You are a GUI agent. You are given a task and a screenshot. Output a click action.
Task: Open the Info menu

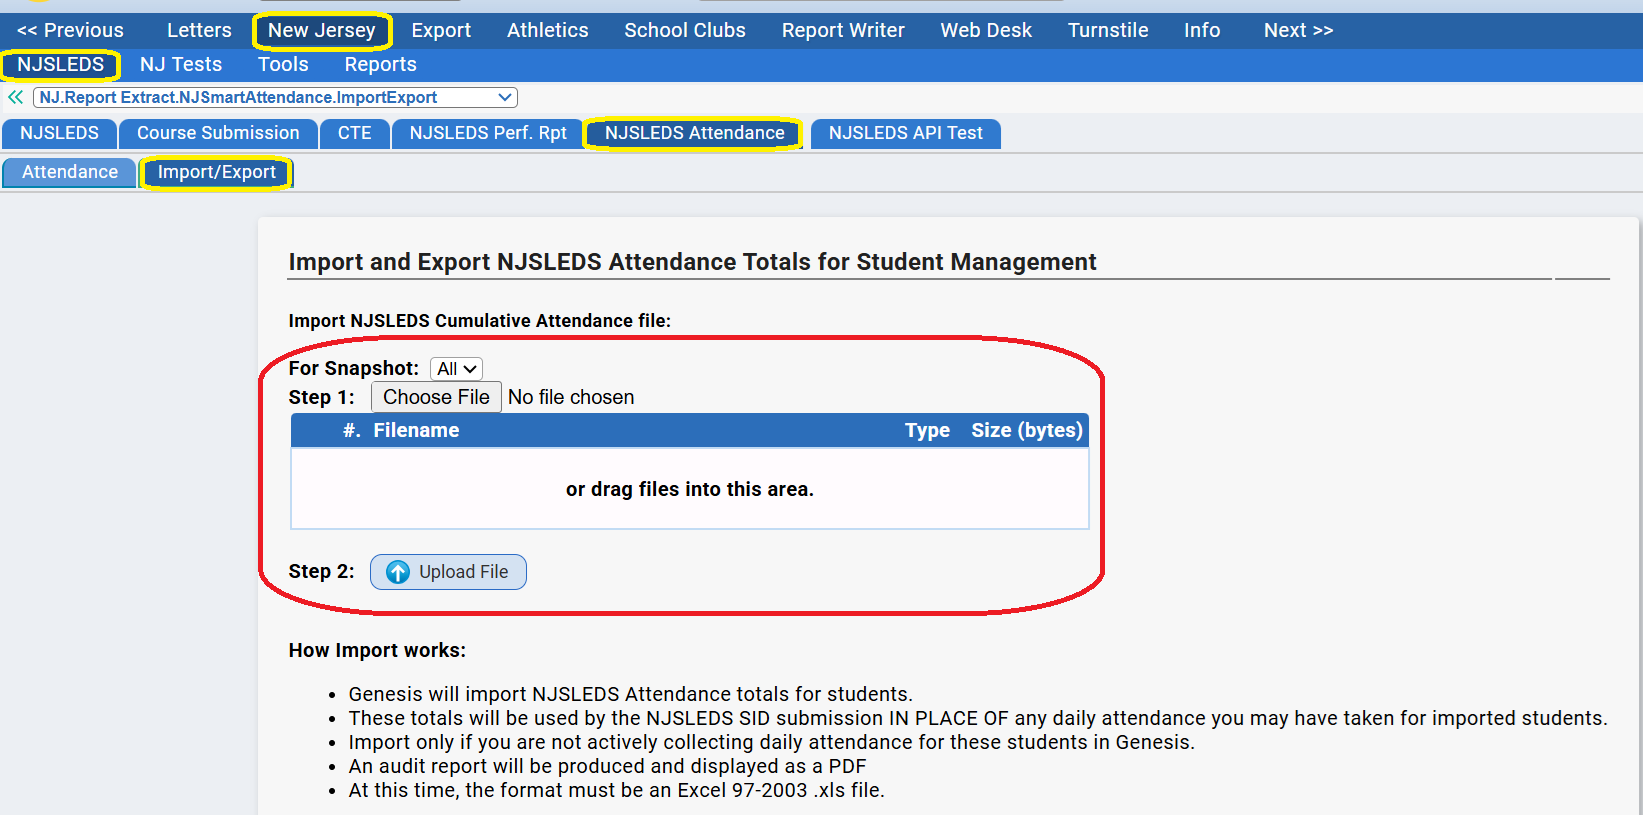(x=1202, y=30)
